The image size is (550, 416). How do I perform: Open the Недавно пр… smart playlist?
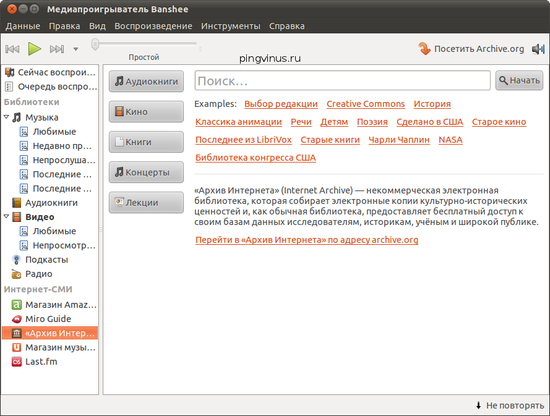62,146
